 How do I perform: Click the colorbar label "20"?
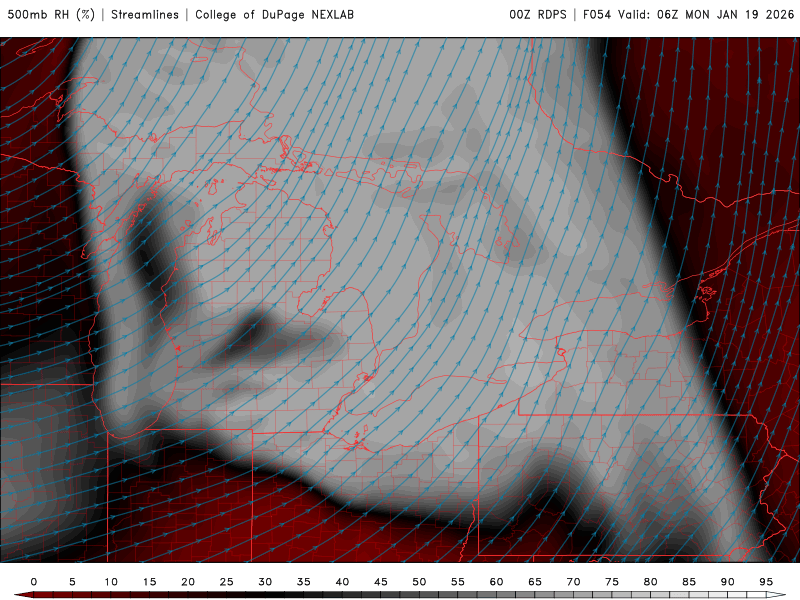tap(188, 582)
